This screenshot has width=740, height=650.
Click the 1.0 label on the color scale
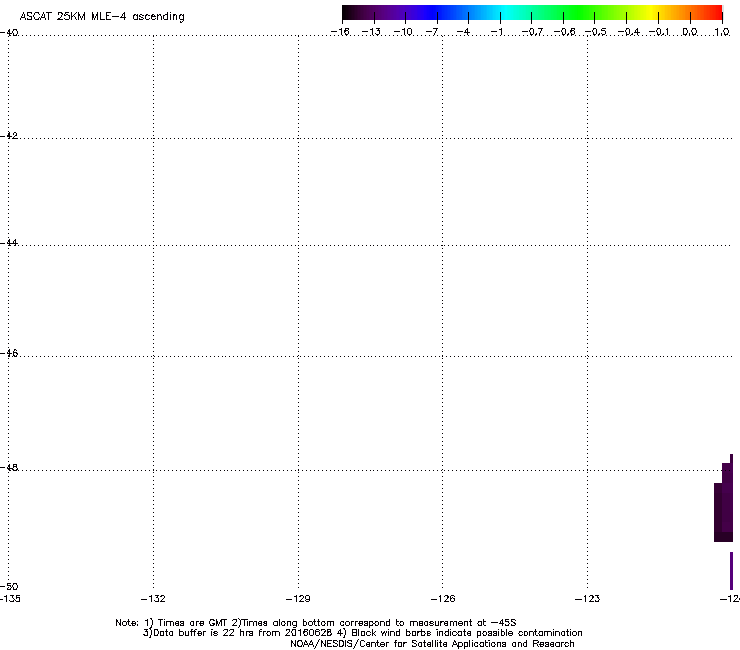[722, 32]
